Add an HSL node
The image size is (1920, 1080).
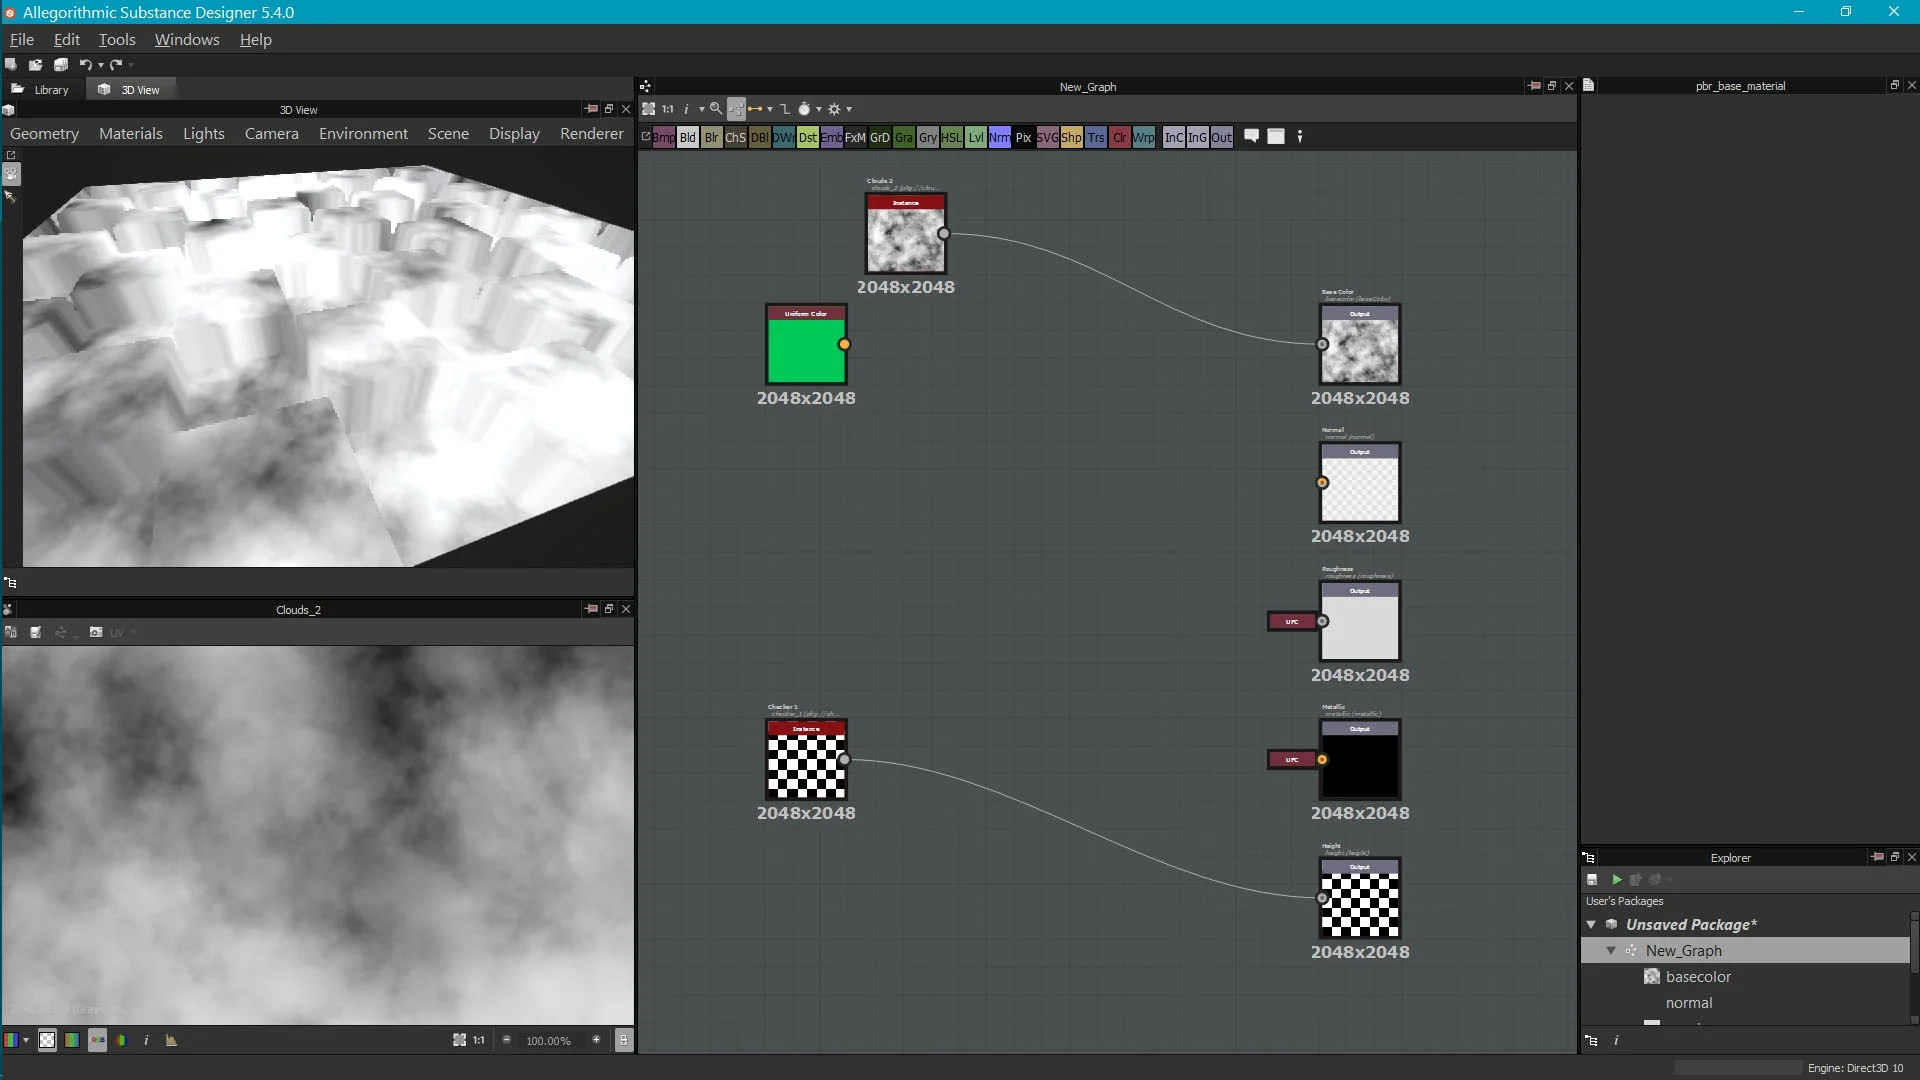[952, 138]
